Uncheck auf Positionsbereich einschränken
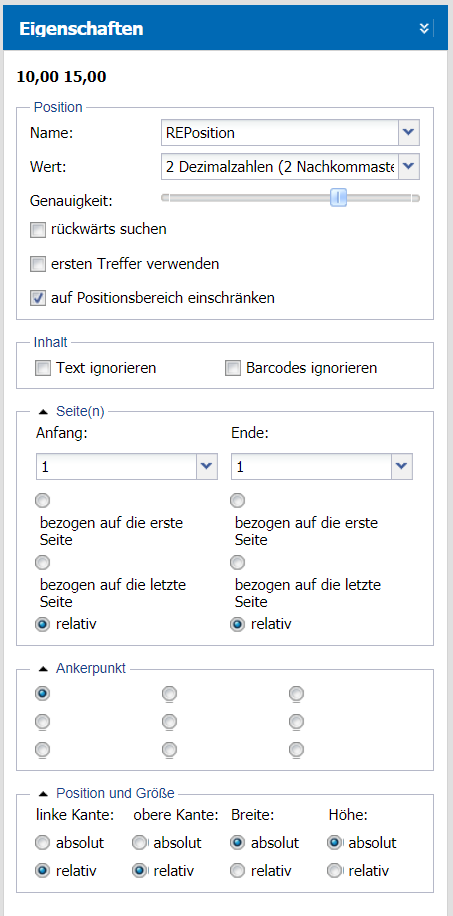Screen dimensions: 453x916 click(38, 299)
